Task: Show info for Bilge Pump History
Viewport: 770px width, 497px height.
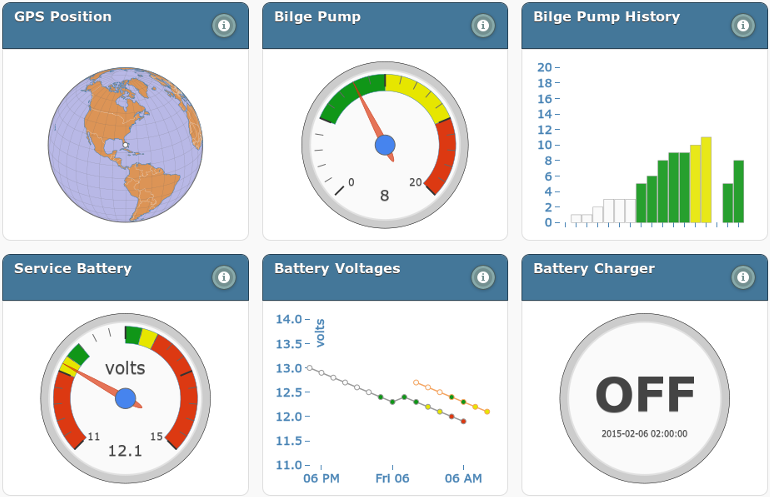Action: tap(742, 26)
